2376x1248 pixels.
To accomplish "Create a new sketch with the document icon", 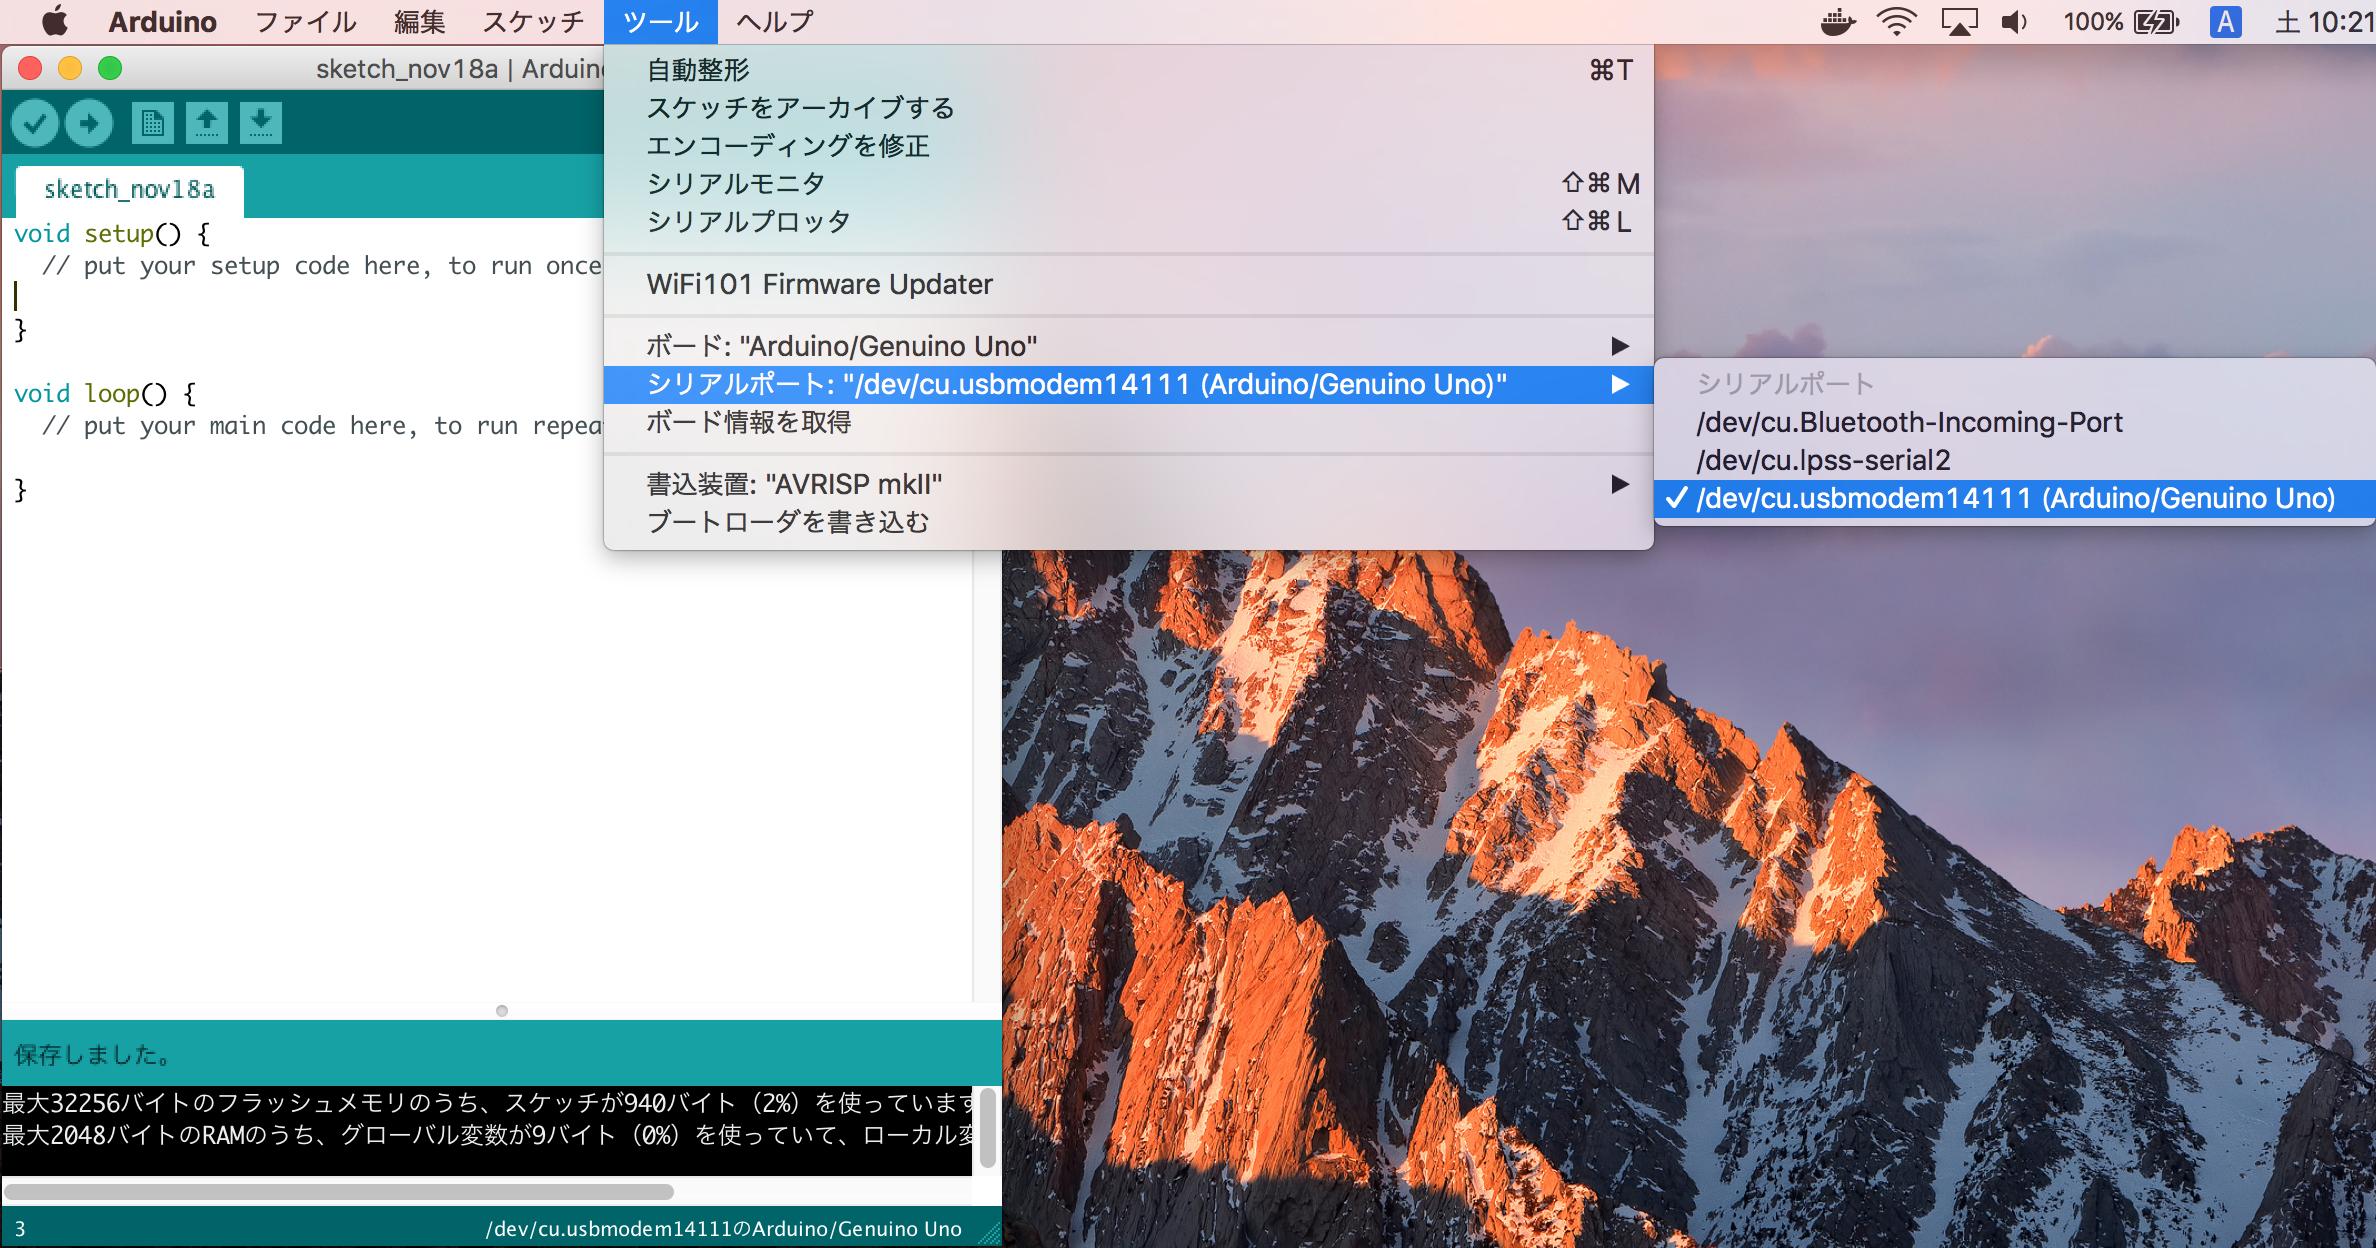I will pyautogui.click(x=152, y=124).
